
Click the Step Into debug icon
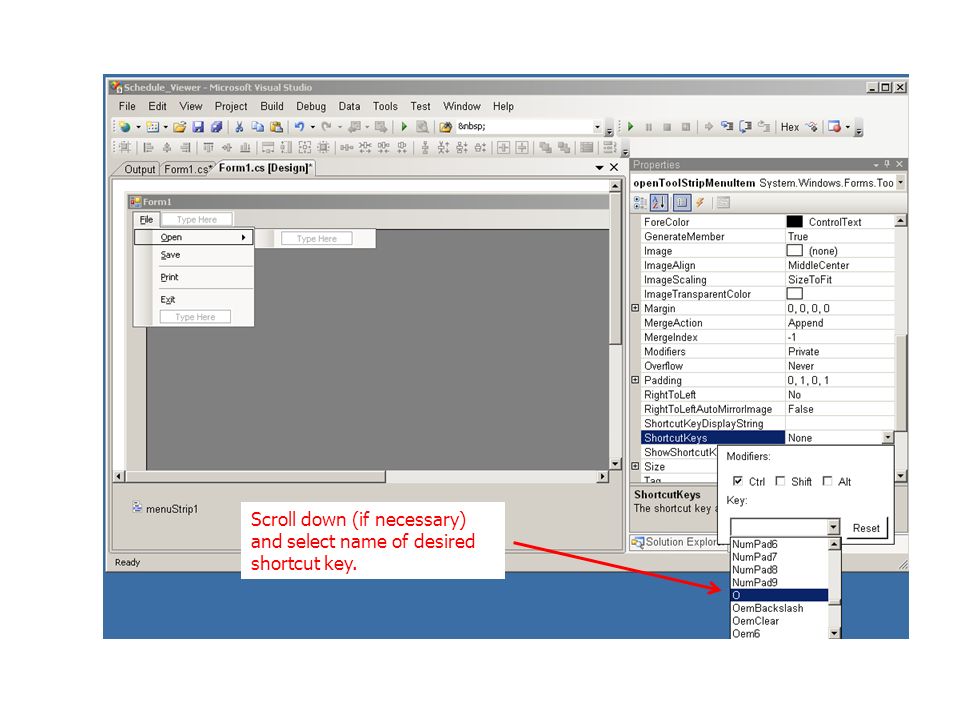[x=727, y=127]
